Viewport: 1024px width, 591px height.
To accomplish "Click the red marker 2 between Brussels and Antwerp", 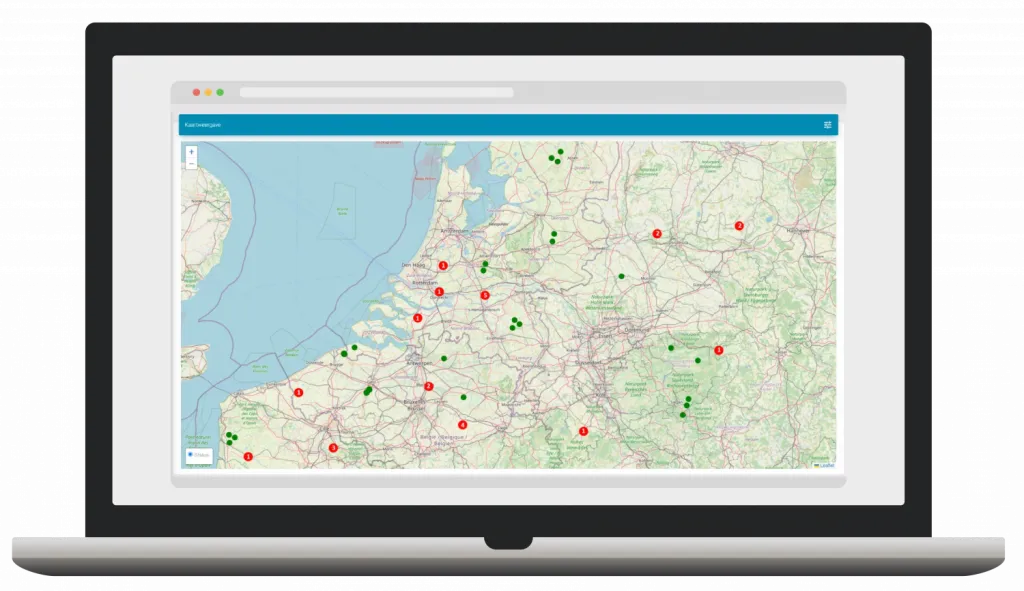I will (427, 385).
